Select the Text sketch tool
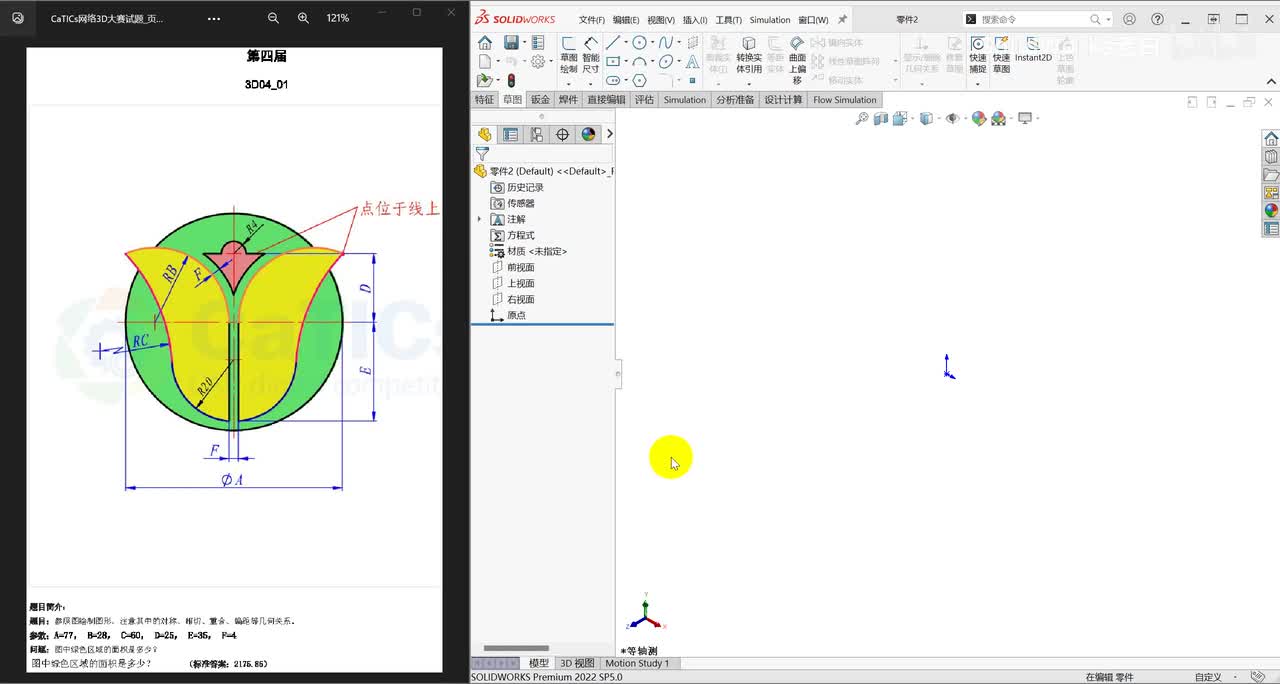This screenshot has height=684, width=1280. (692, 62)
